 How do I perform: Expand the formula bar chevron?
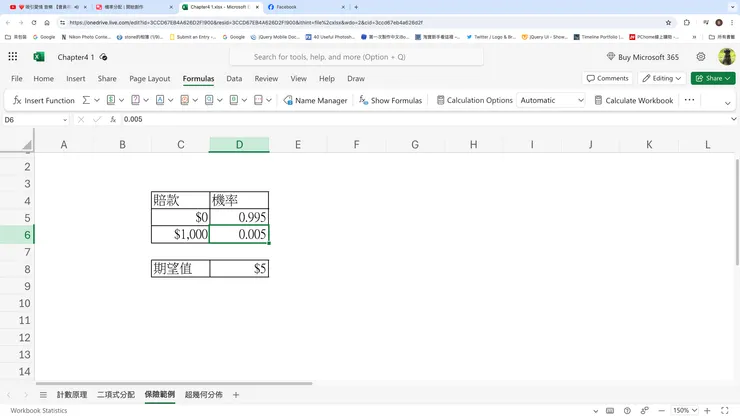[733, 119]
